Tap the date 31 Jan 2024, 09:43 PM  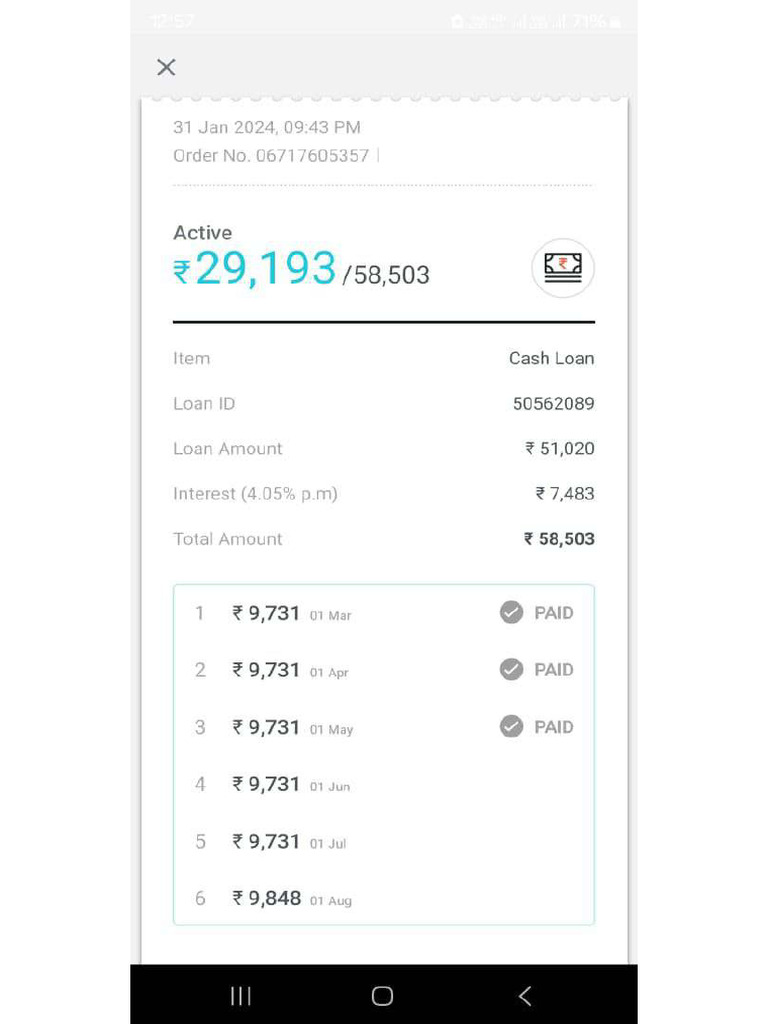click(267, 127)
